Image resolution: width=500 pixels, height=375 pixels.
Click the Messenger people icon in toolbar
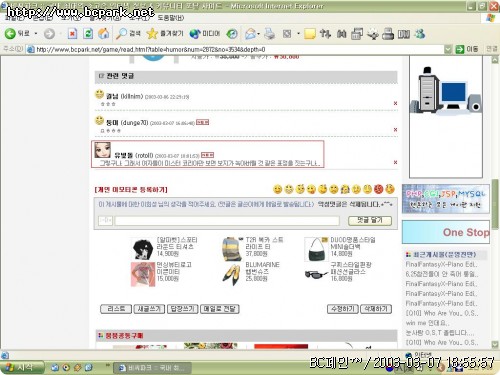click(x=420, y=34)
